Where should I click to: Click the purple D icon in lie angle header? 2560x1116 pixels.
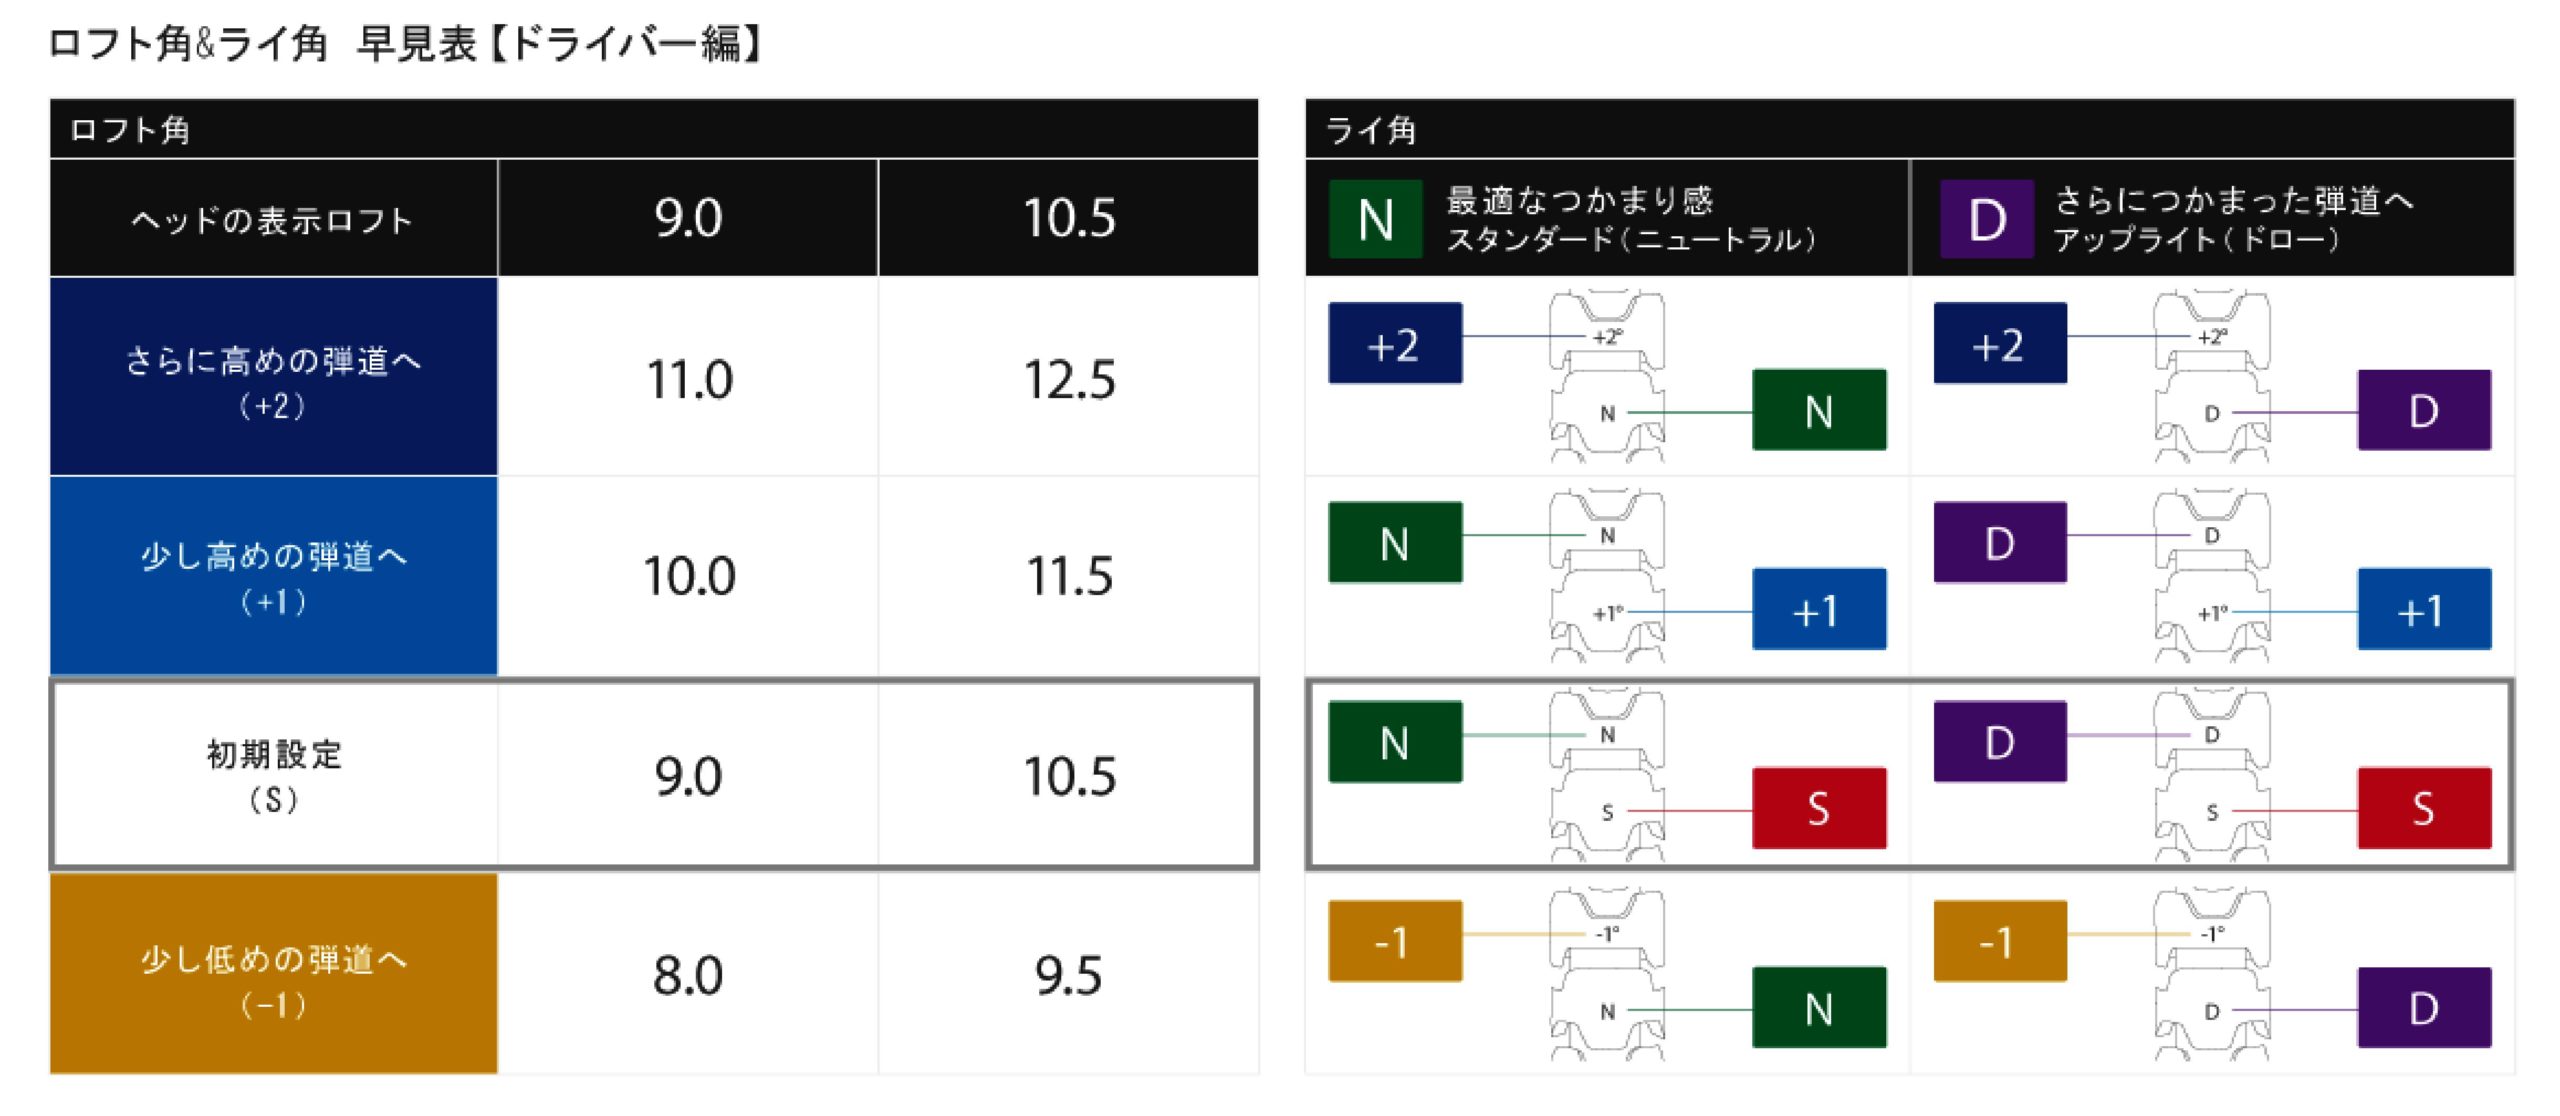click(1987, 219)
